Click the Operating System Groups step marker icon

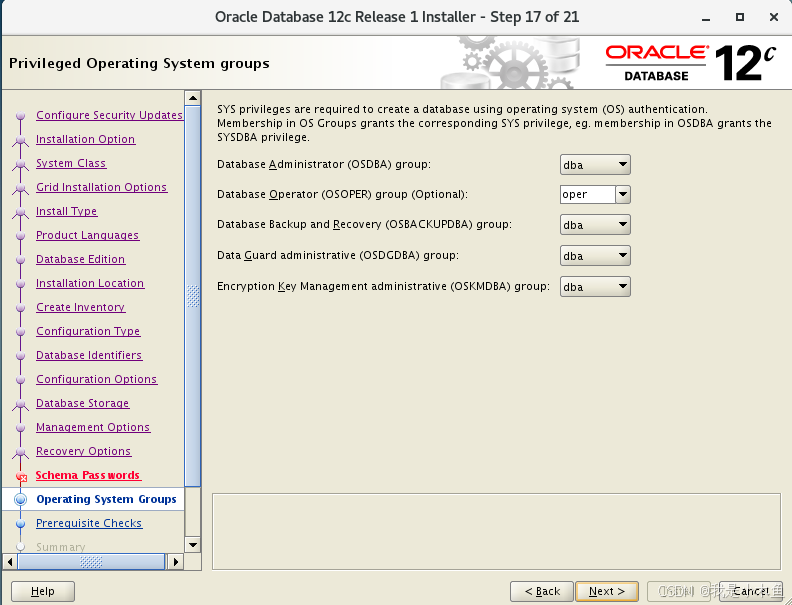pyautogui.click(x=20, y=499)
